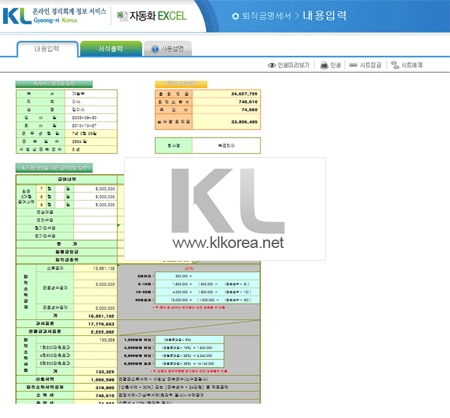Switch to the 서식출력 tab
The width and height of the screenshot is (450, 418).
(x=111, y=49)
